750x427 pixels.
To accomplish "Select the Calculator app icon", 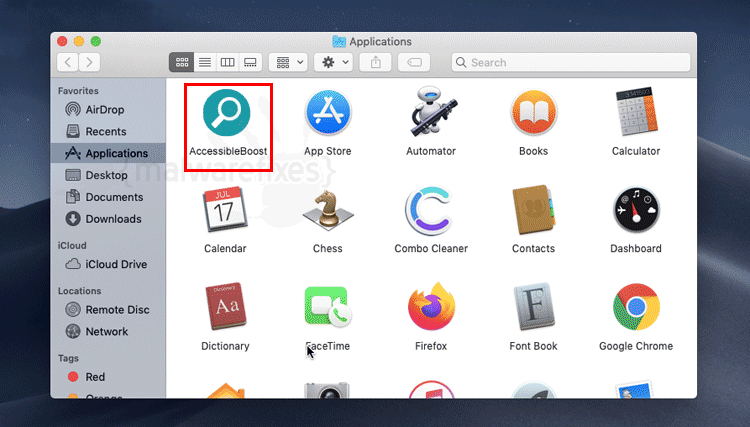I will click(x=636, y=112).
